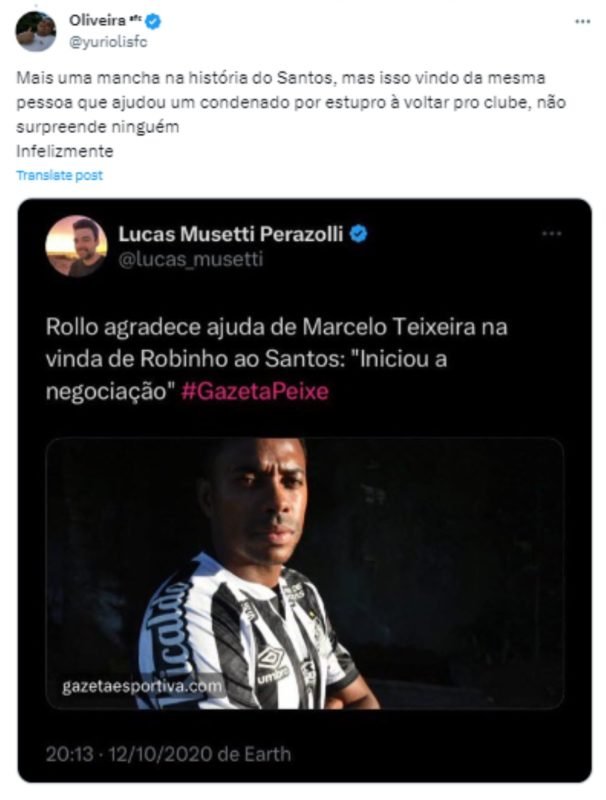The image size is (606, 800).
Task: Open the Robinho article preview image
Action: (x=305, y=573)
